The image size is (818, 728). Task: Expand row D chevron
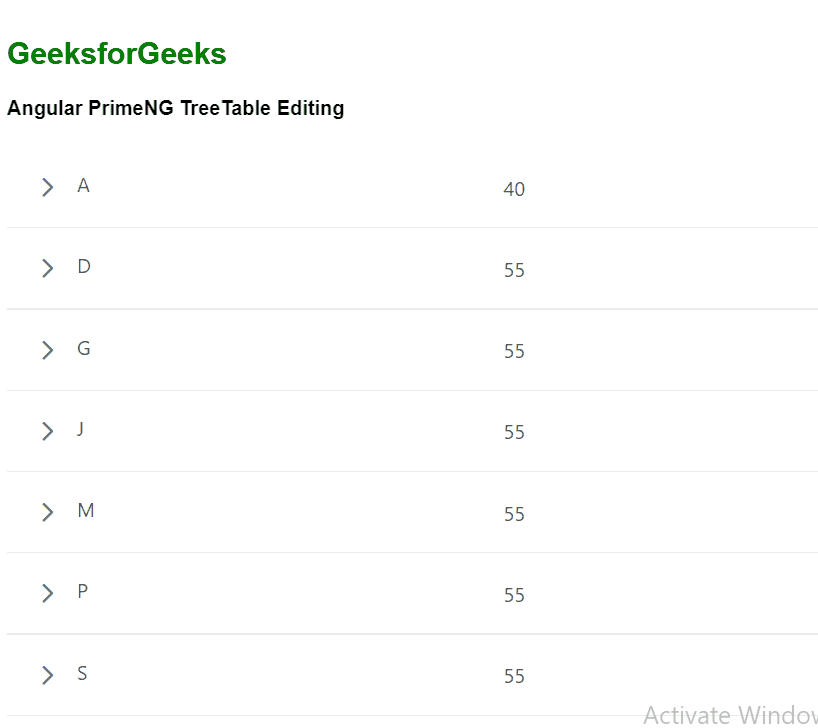[x=47, y=268]
